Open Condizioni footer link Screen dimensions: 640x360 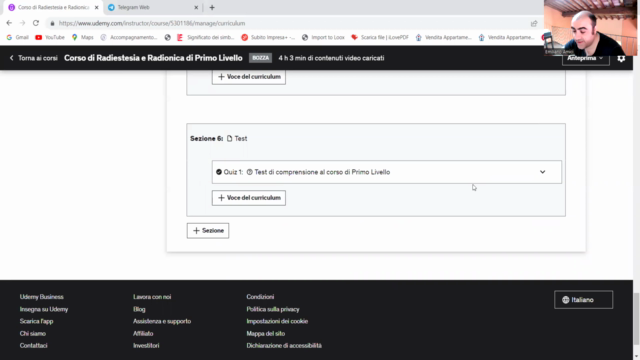click(260, 297)
